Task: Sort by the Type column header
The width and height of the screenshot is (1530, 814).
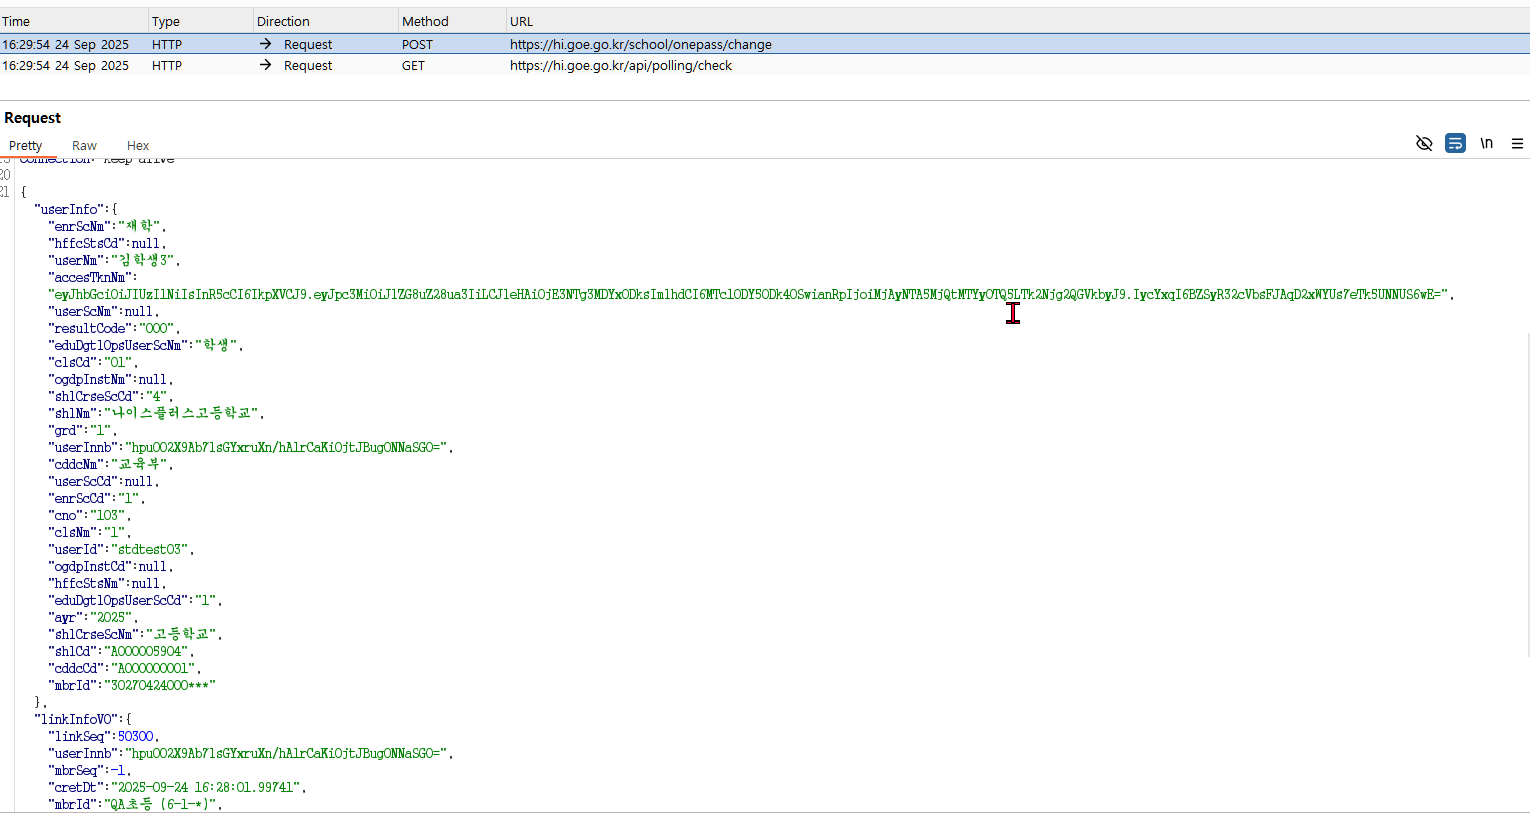Action: 166,21
